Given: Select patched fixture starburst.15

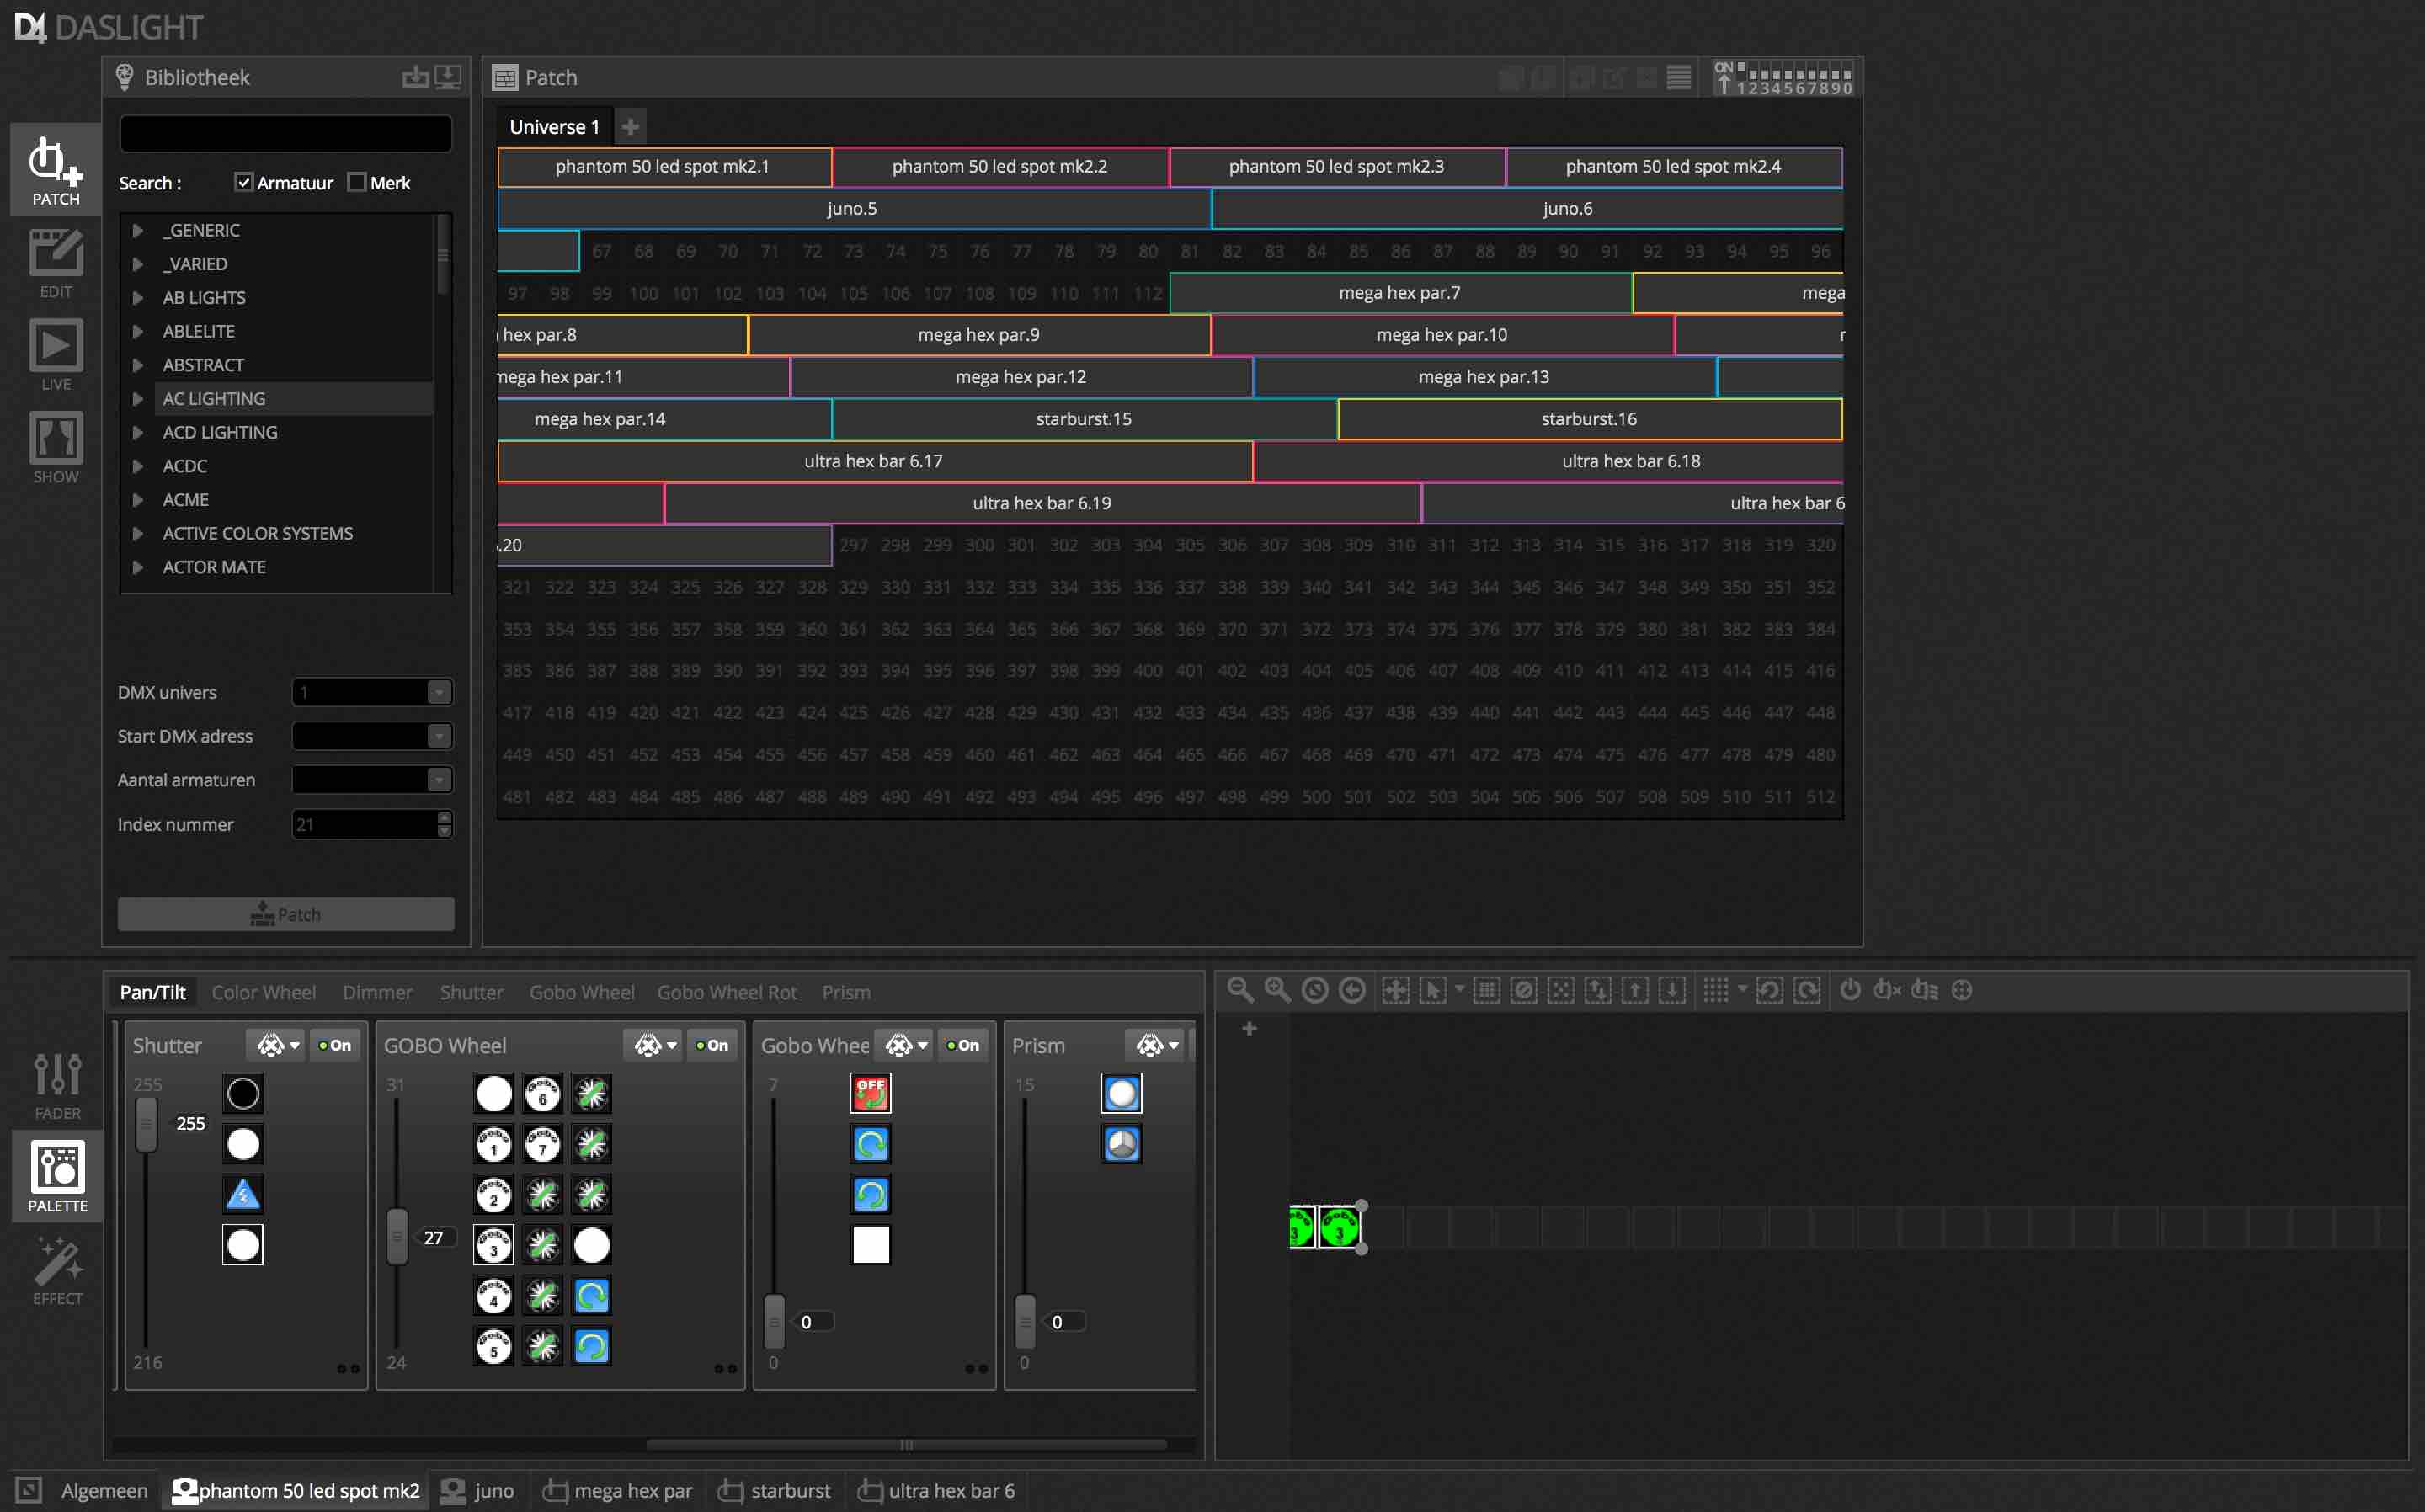Looking at the screenshot, I should pyautogui.click(x=1084, y=419).
